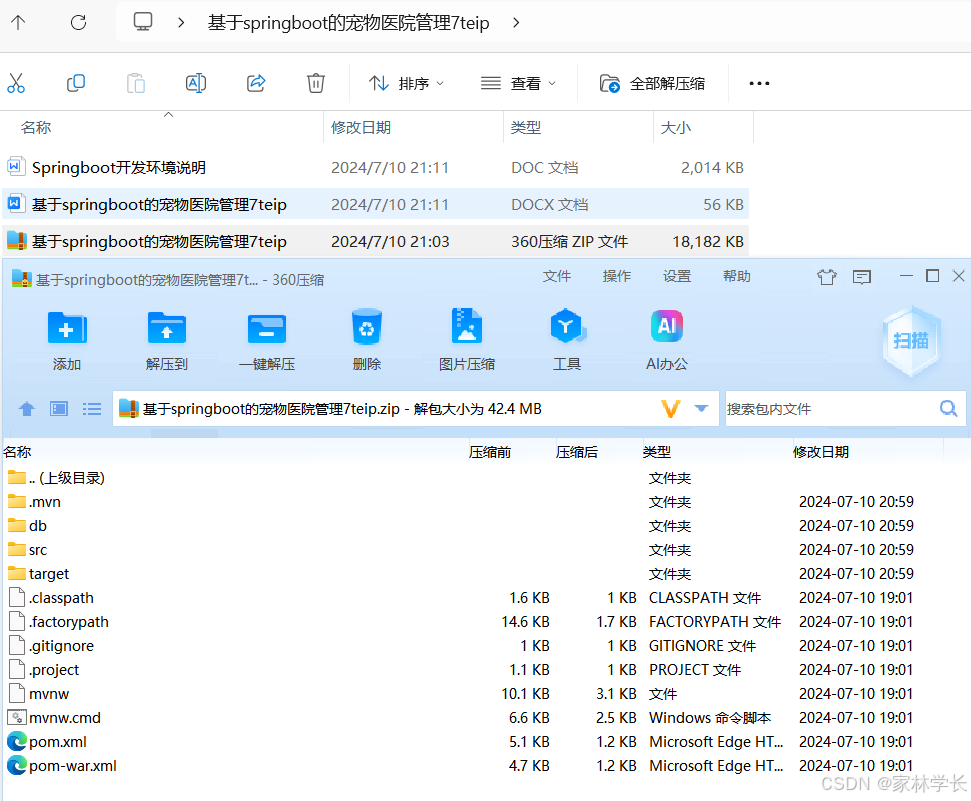This screenshot has width=971, height=801.
Task: Click the 扫描 scan hexagon button
Action: [911, 341]
